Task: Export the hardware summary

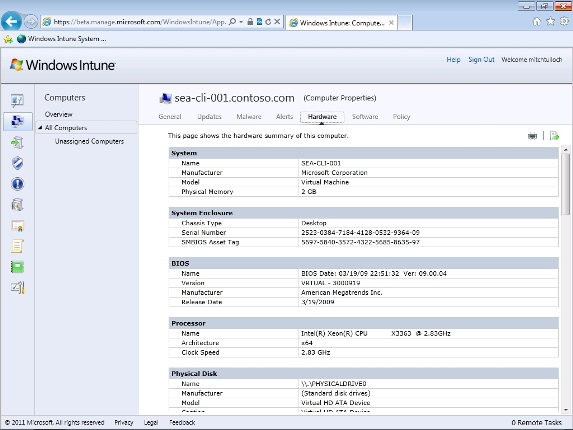Action: pyautogui.click(x=554, y=136)
